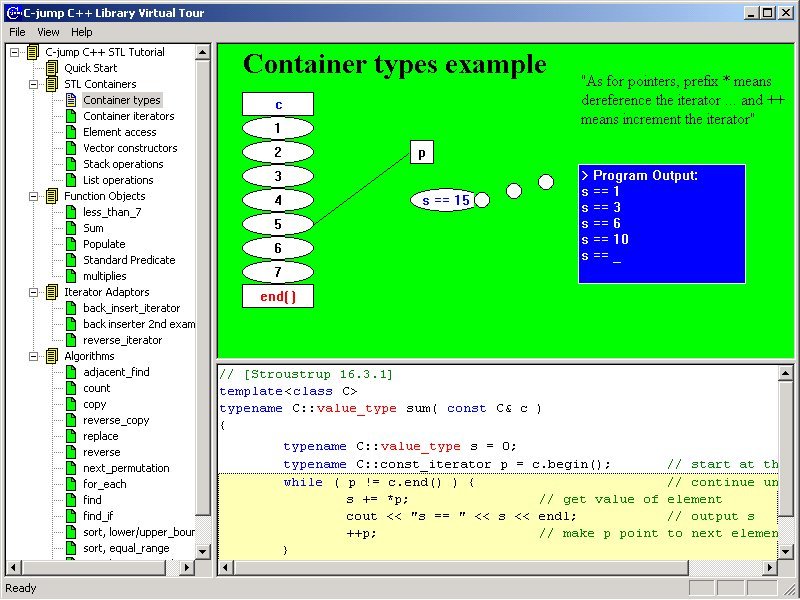Open the Help menu
This screenshot has height=600, width=800.
click(82, 32)
